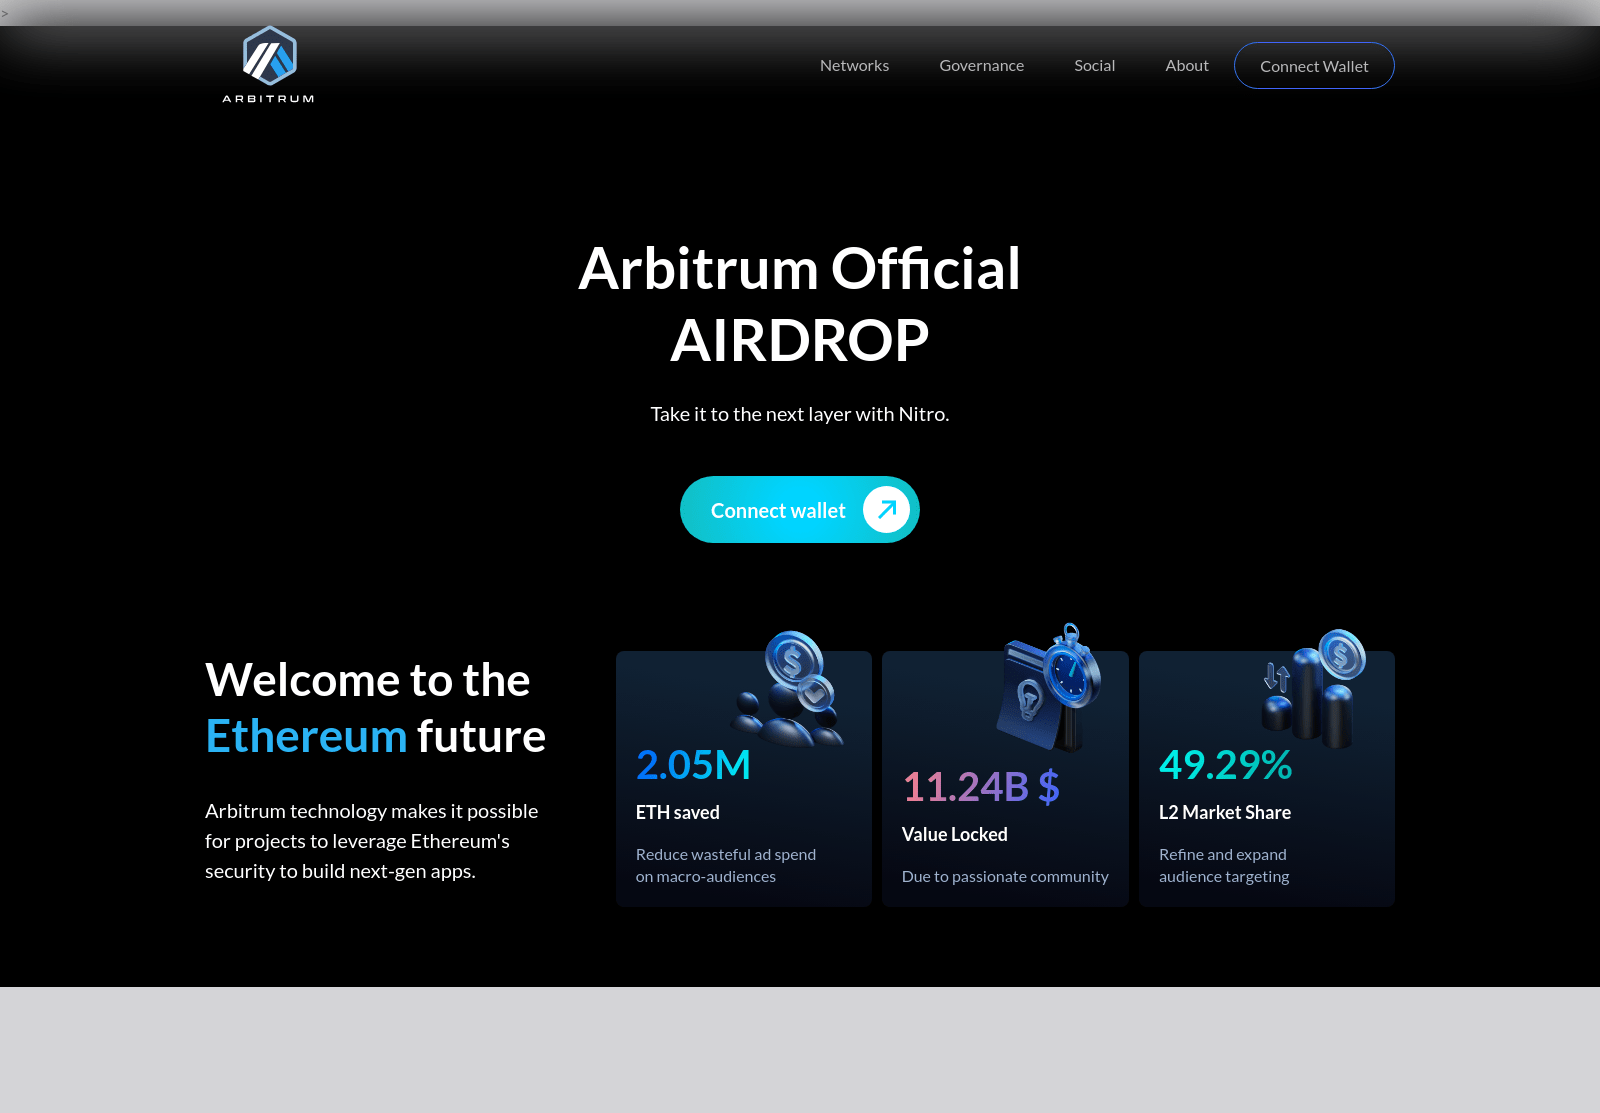Click the ETH saved stat card

744,779
